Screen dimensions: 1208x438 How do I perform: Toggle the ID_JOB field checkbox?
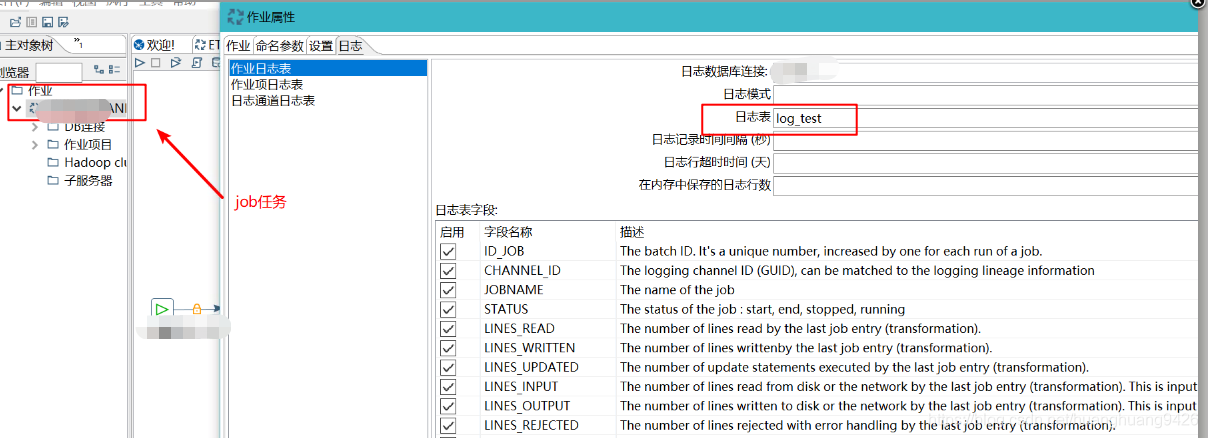click(x=448, y=252)
